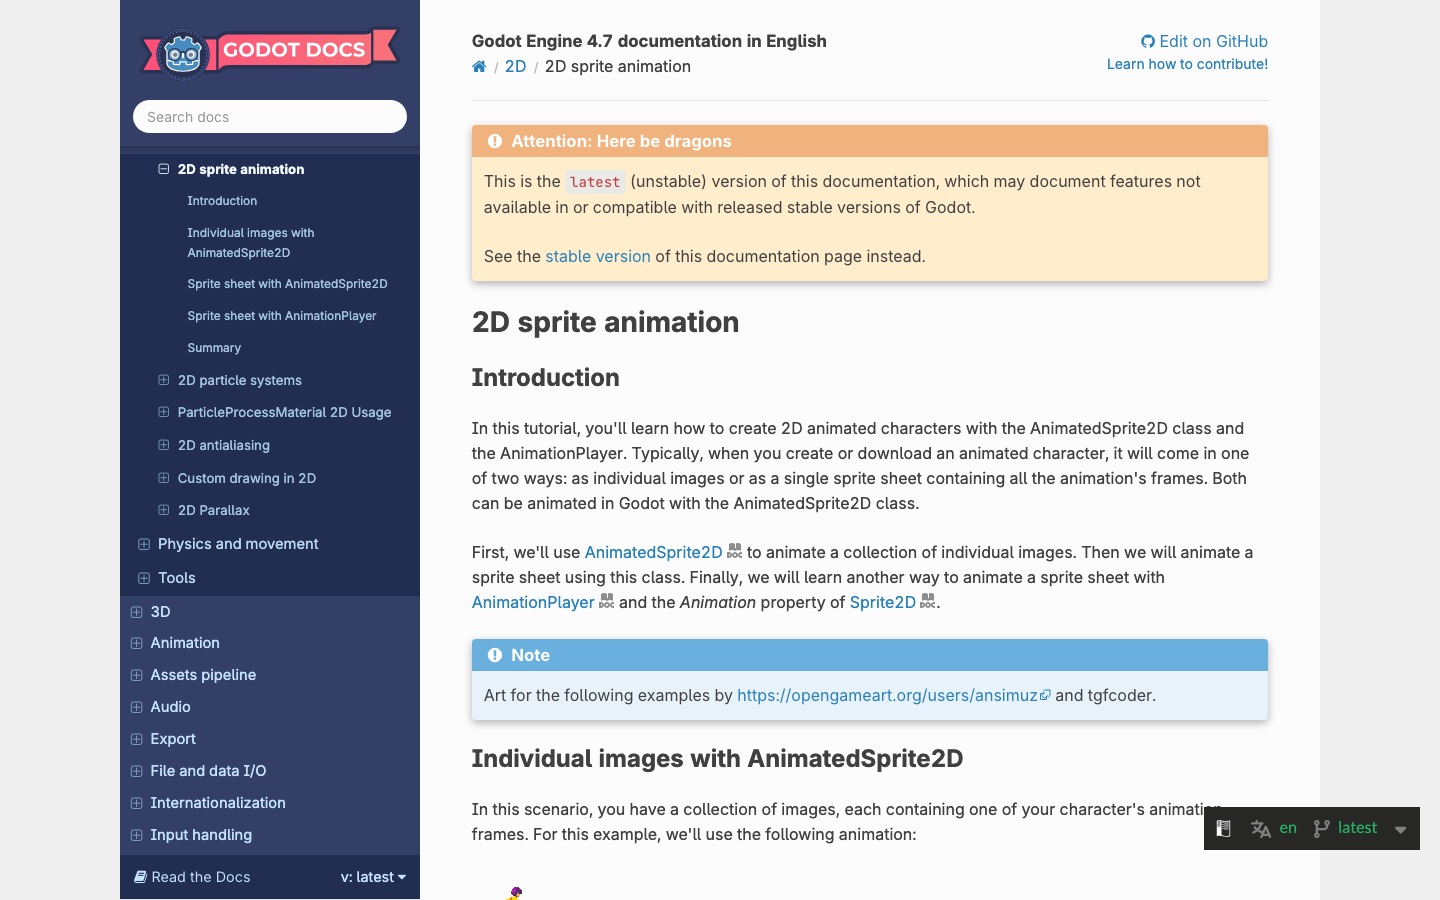
Task: Collapse the 2D sprite animation section
Action: click(x=163, y=169)
